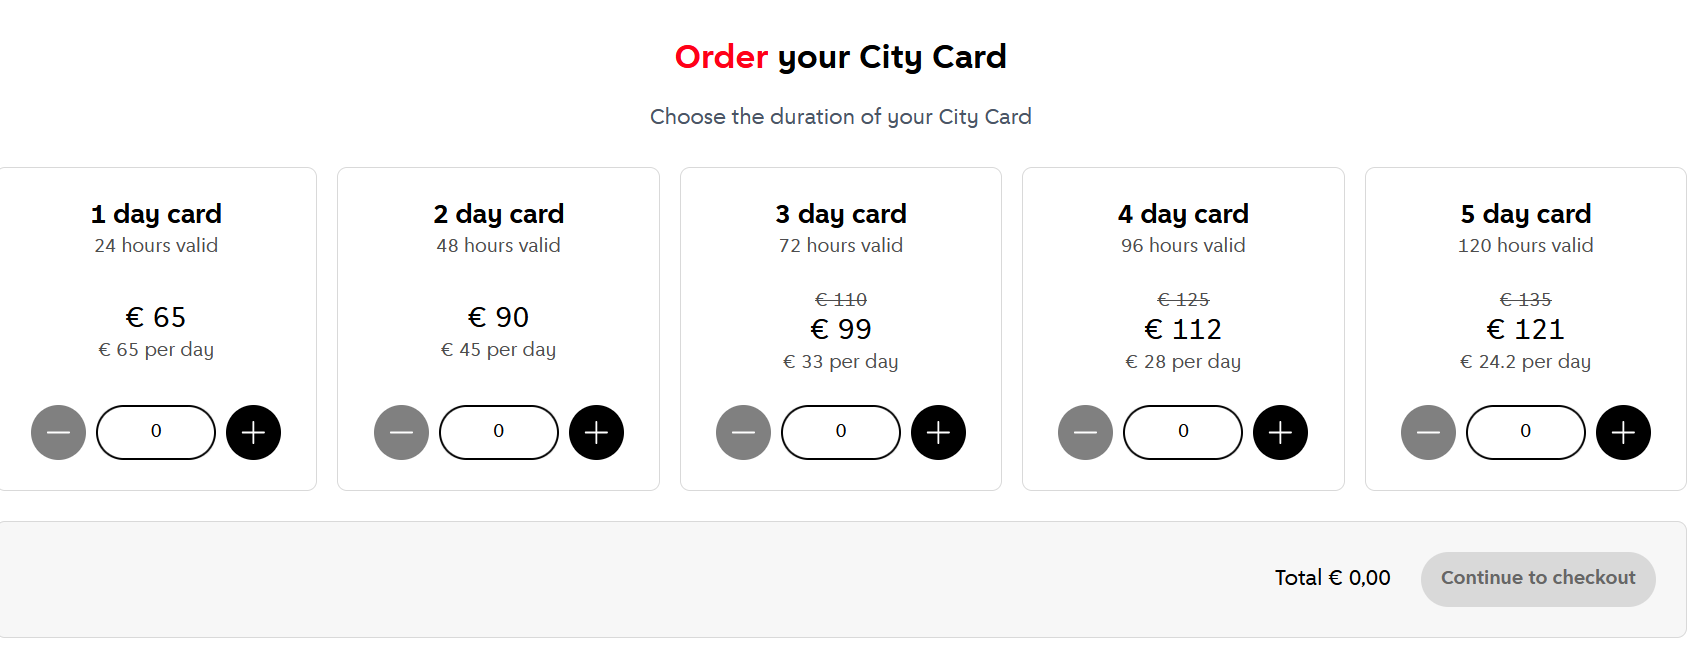This screenshot has width=1699, height=663.
Task: Click the plus icon for 3 day card
Action: click(x=938, y=432)
